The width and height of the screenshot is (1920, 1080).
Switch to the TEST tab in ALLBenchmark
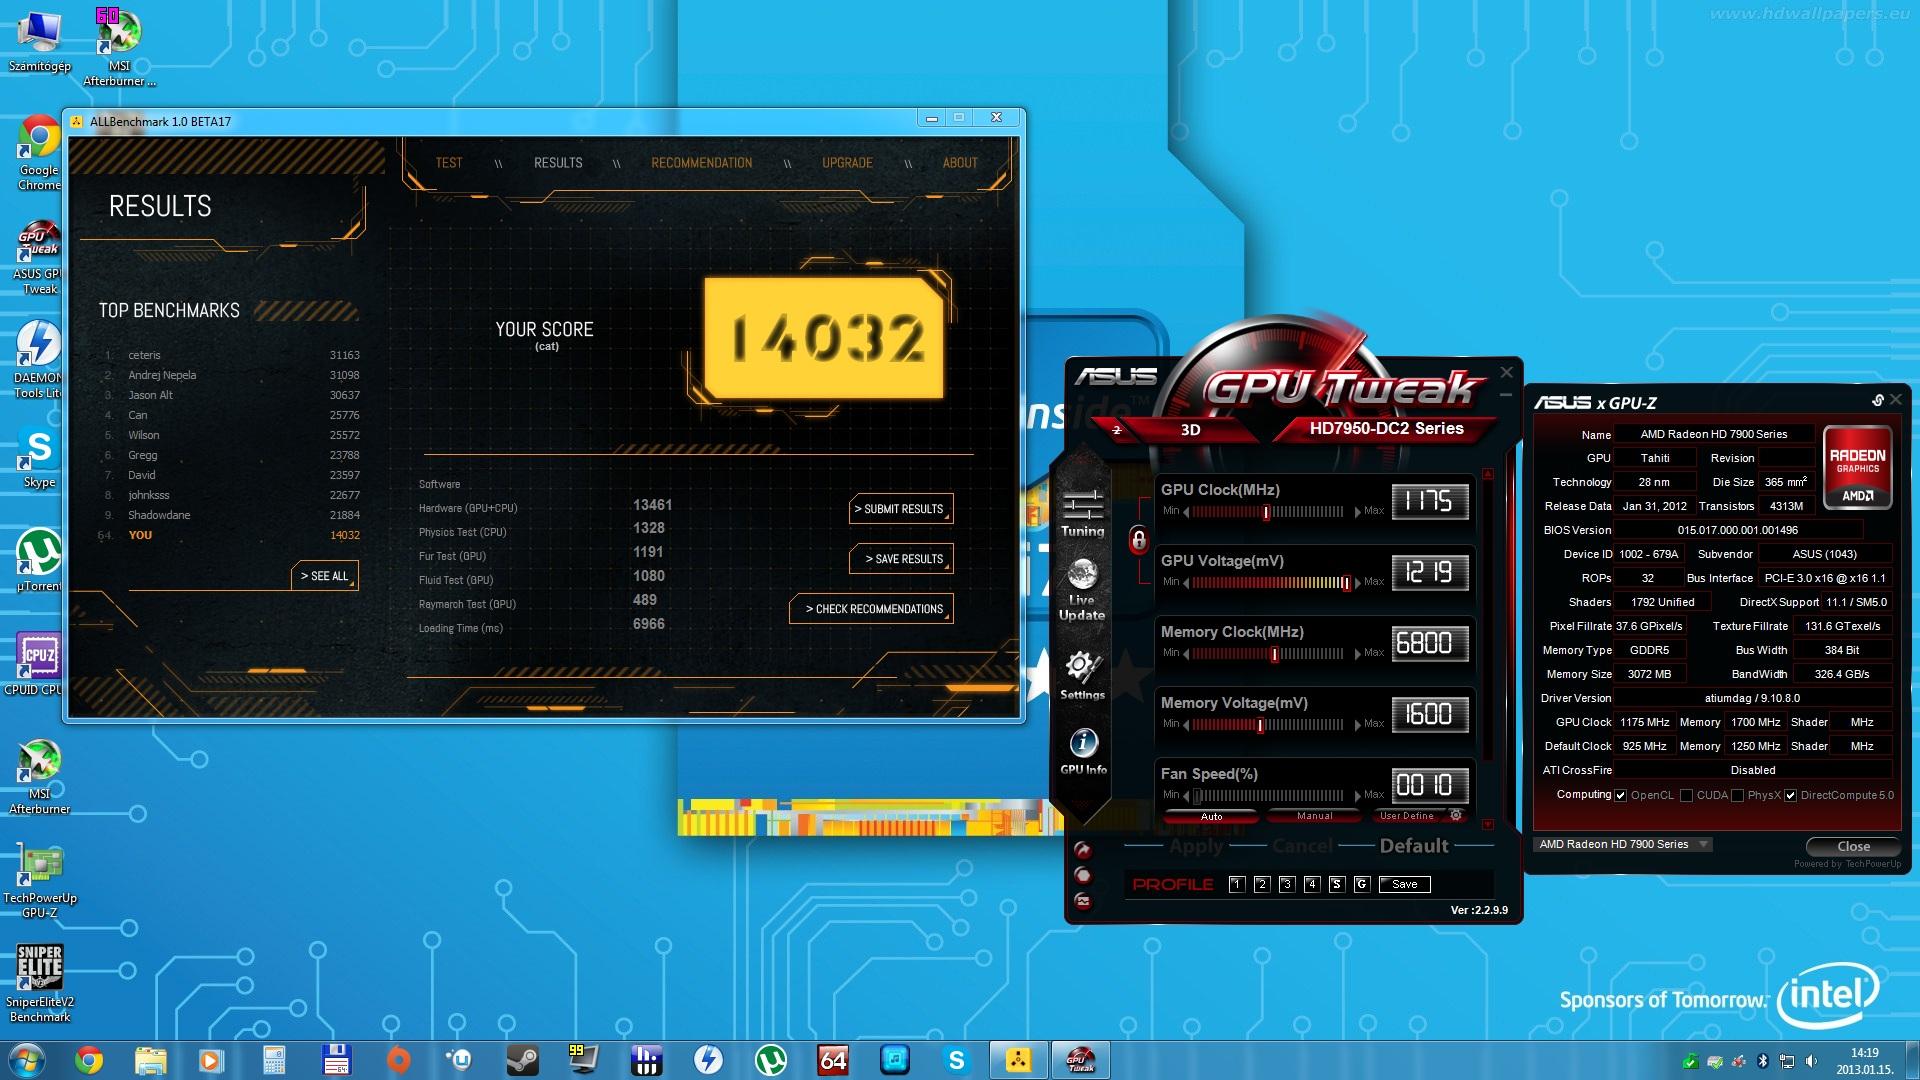tap(449, 163)
